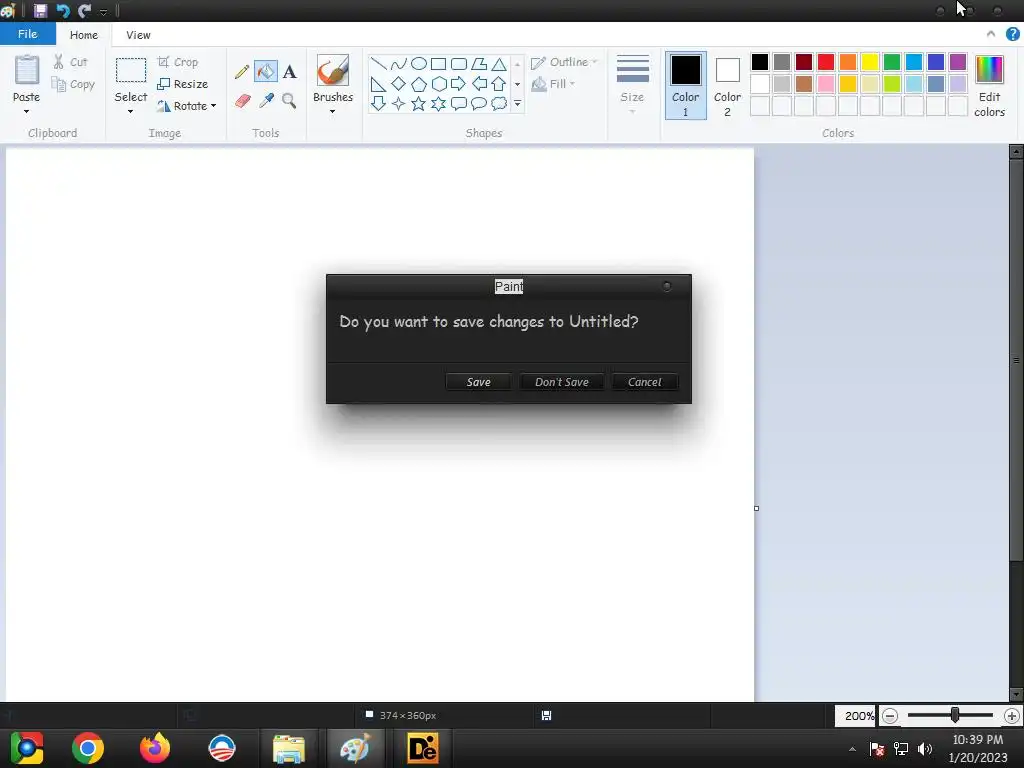Pick the Oval shape
1024x768 pixels.
coord(419,63)
